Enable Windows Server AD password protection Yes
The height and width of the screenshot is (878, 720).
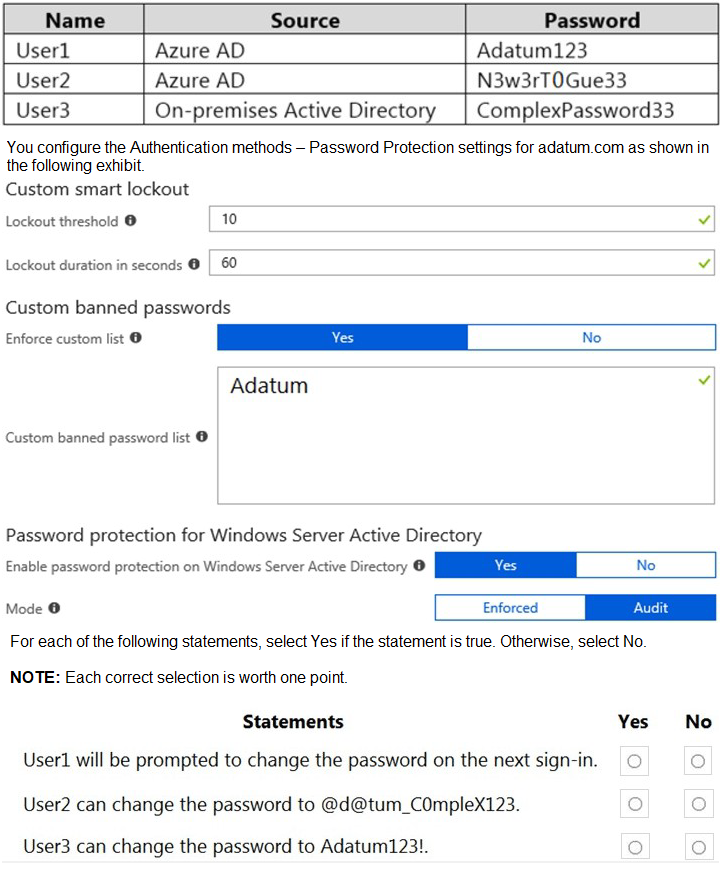pyautogui.click(x=506, y=565)
